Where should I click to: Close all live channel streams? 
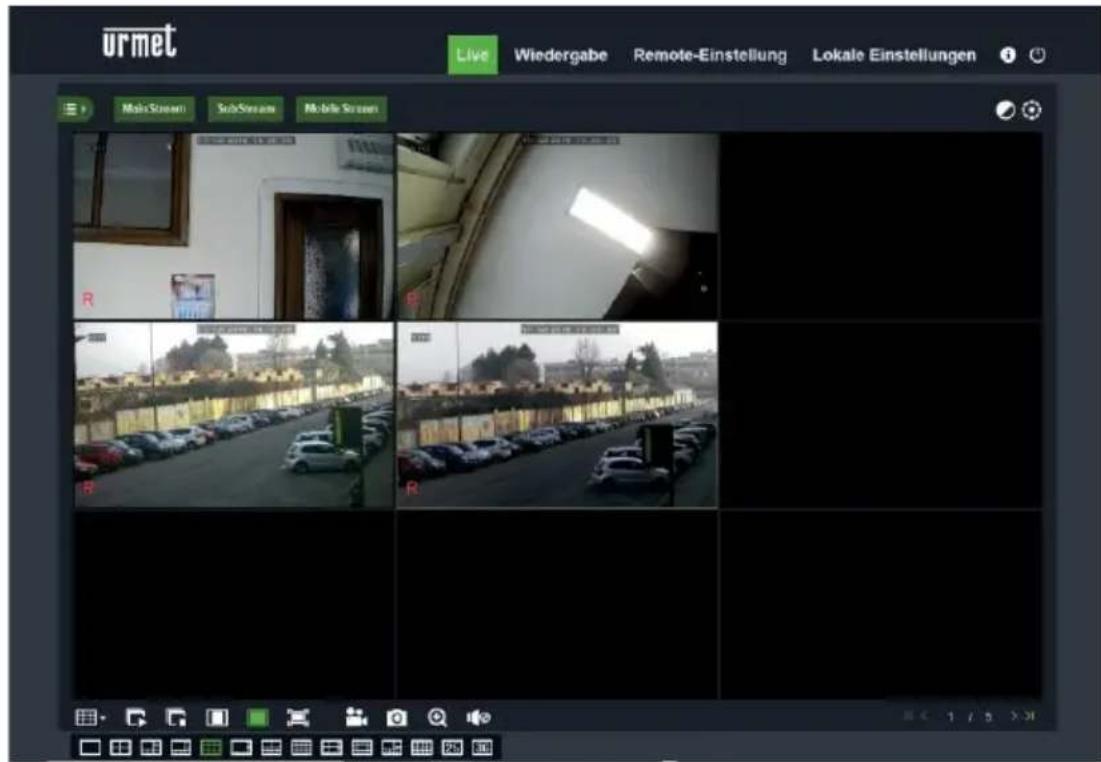tap(177, 716)
